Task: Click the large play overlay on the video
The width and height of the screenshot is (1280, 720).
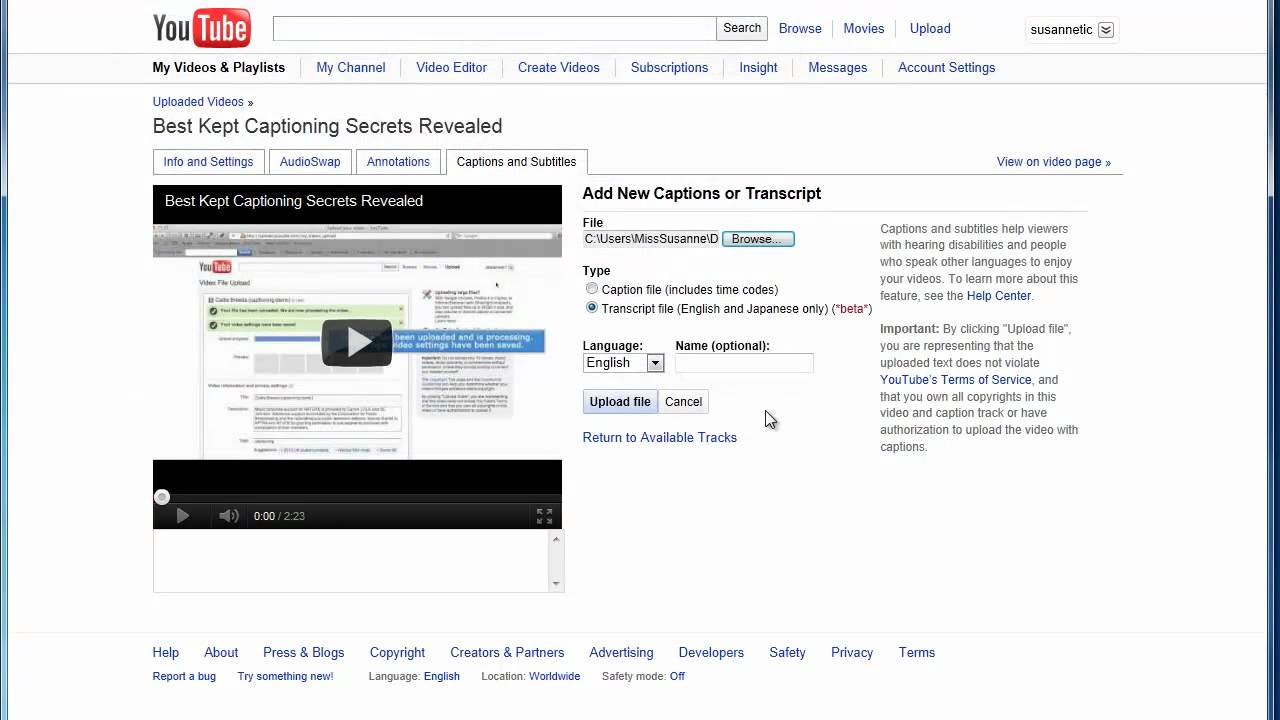Action: click(x=357, y=343)
